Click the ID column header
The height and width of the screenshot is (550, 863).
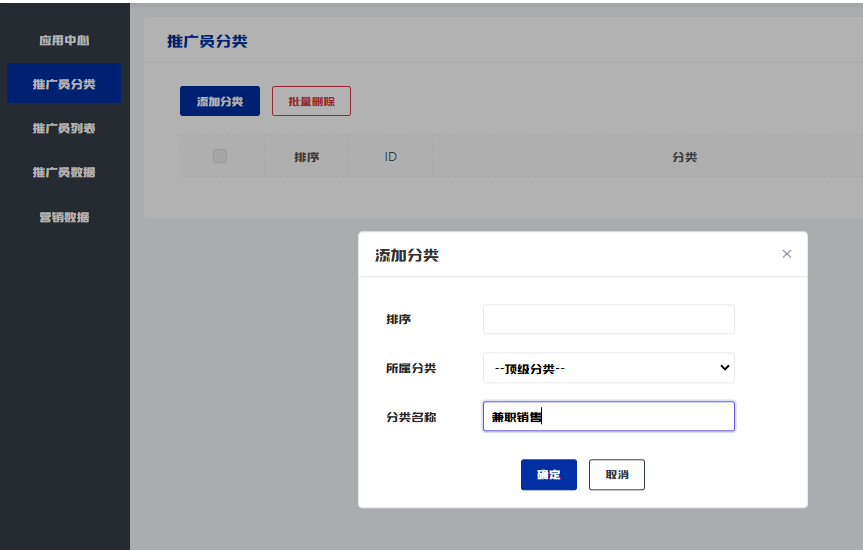(x=390, y=157)
